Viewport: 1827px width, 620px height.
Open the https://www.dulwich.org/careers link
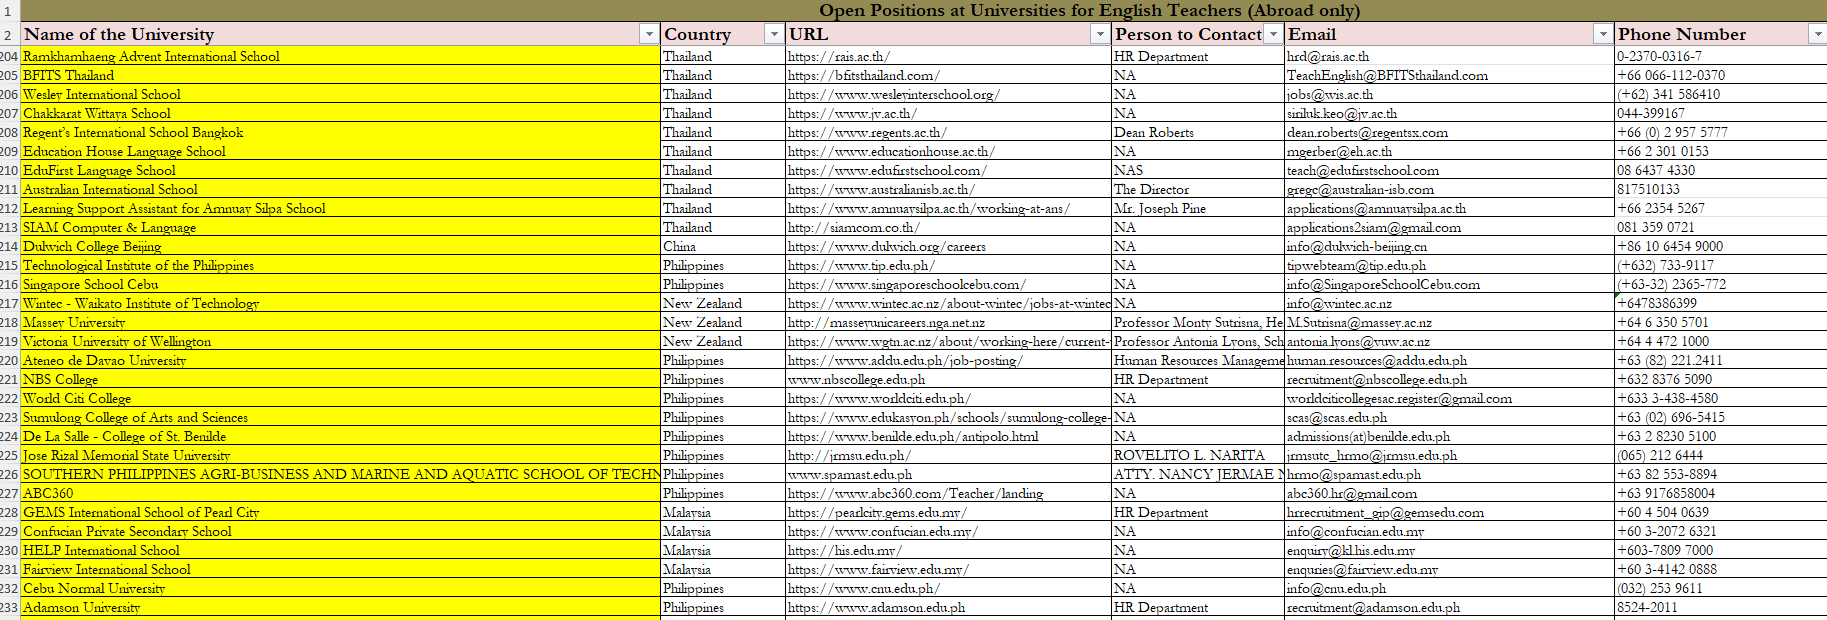[886, 247]
